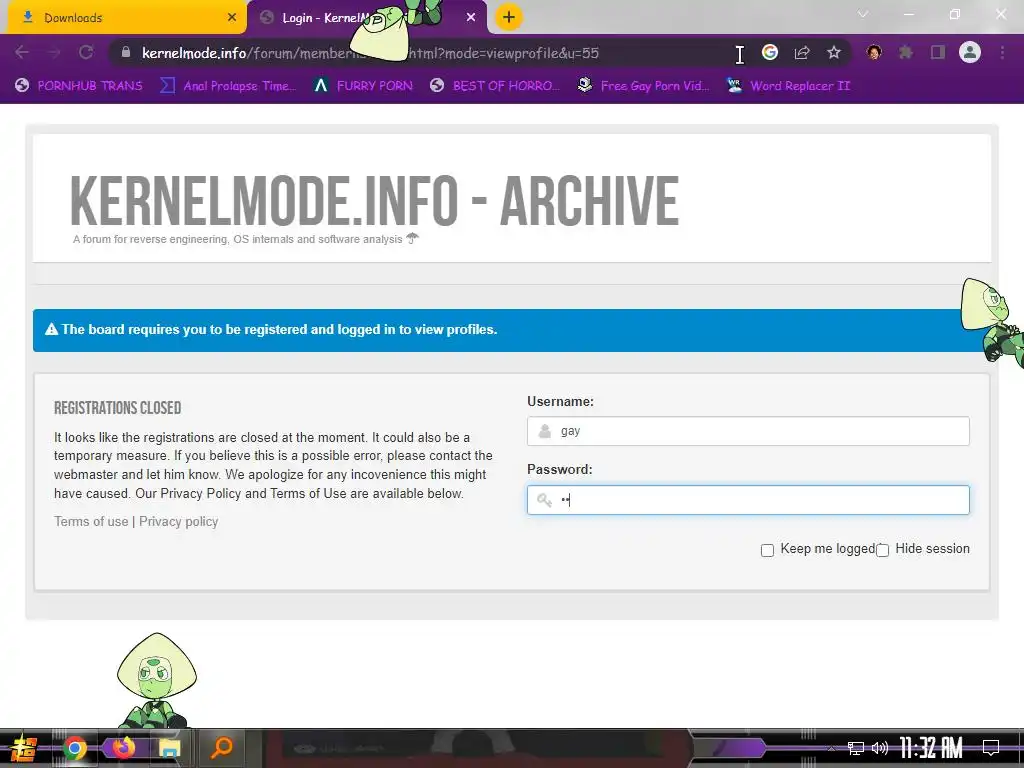Close the Downloads tab
This screenshot has width=1024, height=768.
(232, 18)
